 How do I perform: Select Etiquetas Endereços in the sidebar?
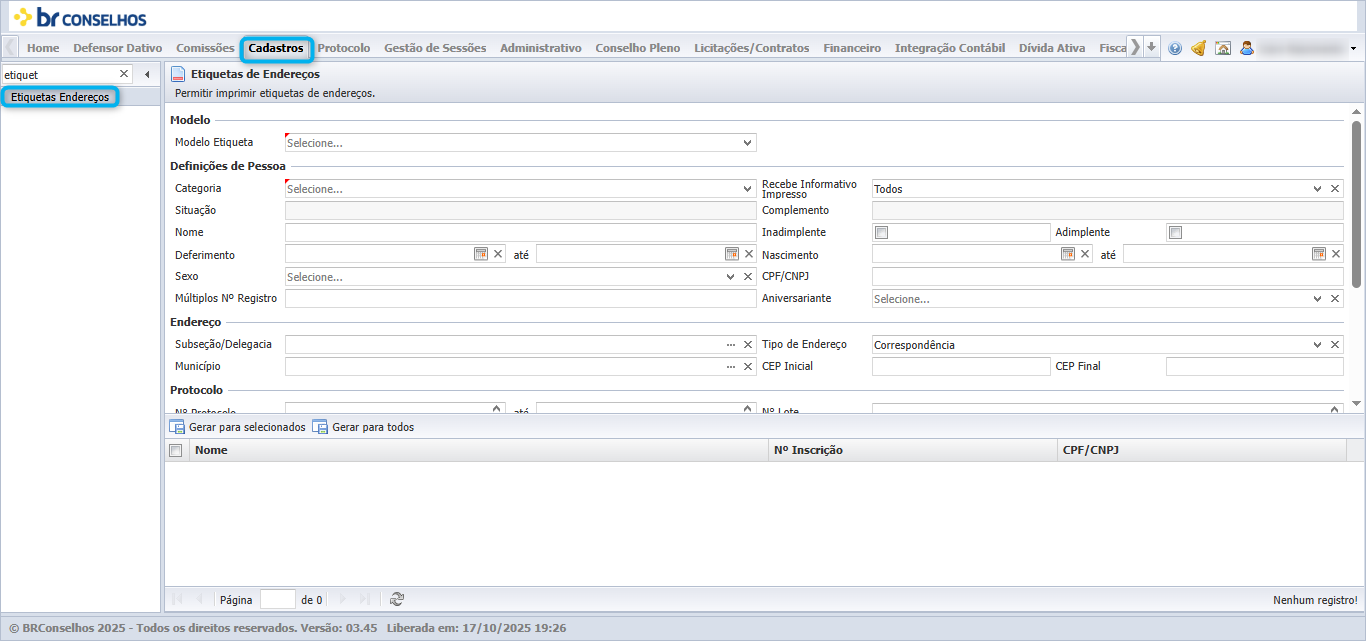(x=60, y=97)
